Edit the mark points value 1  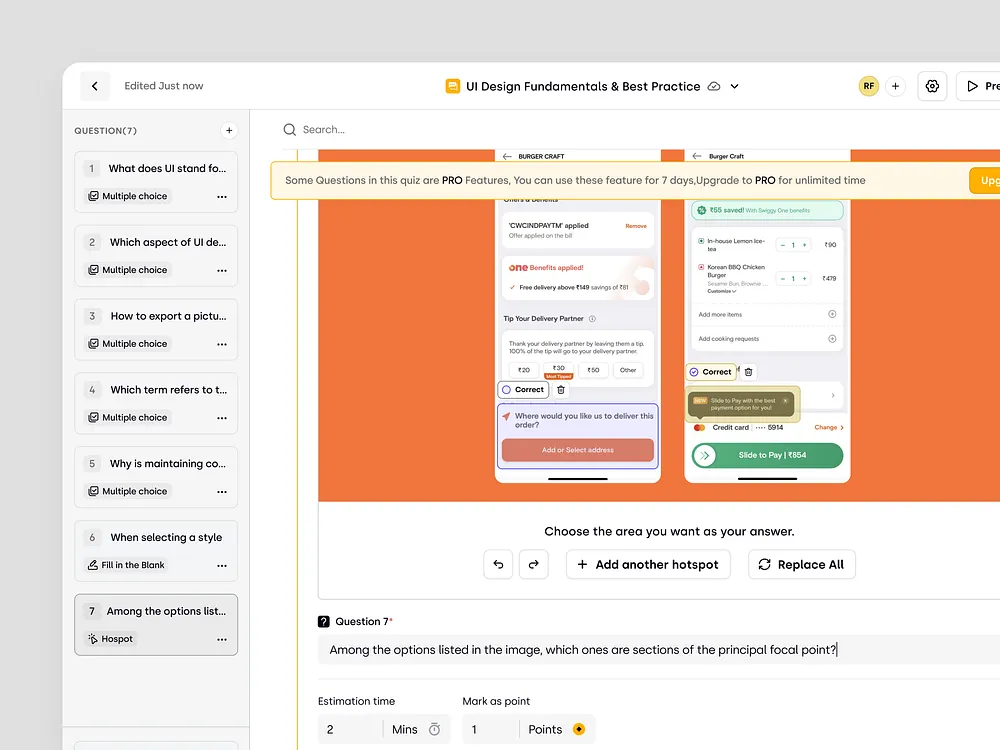[490, 730]
